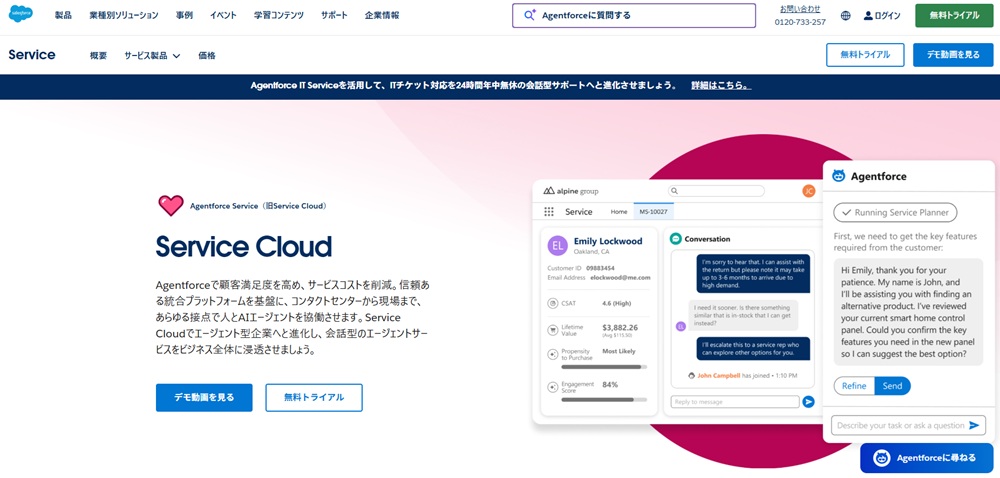Click the Lifetime Value cart icon

point(552,330)
